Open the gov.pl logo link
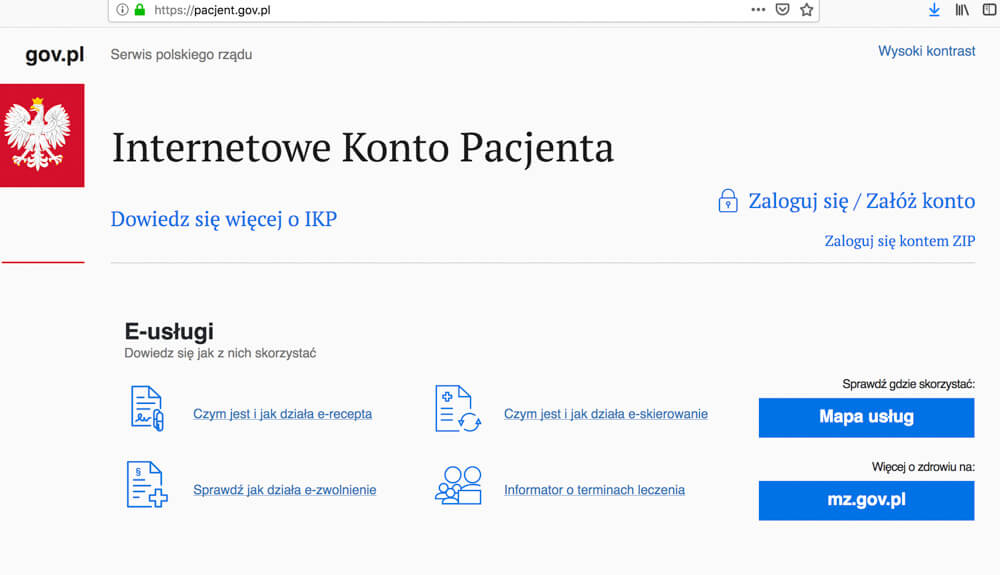The width and height of the screenshot is (1000, 575). pyautogui.click(x=55, y=55)
